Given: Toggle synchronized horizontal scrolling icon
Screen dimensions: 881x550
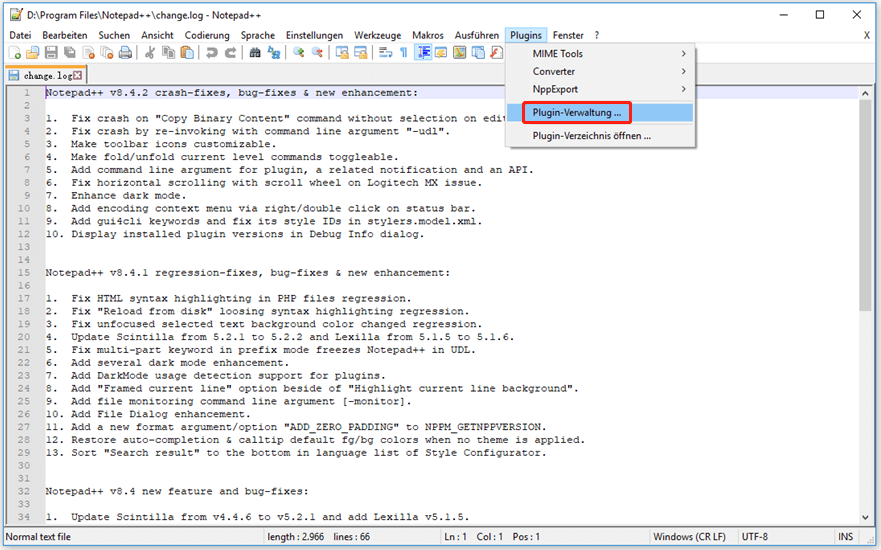Looking at the screenshot, I should click(x=360, y=53).
